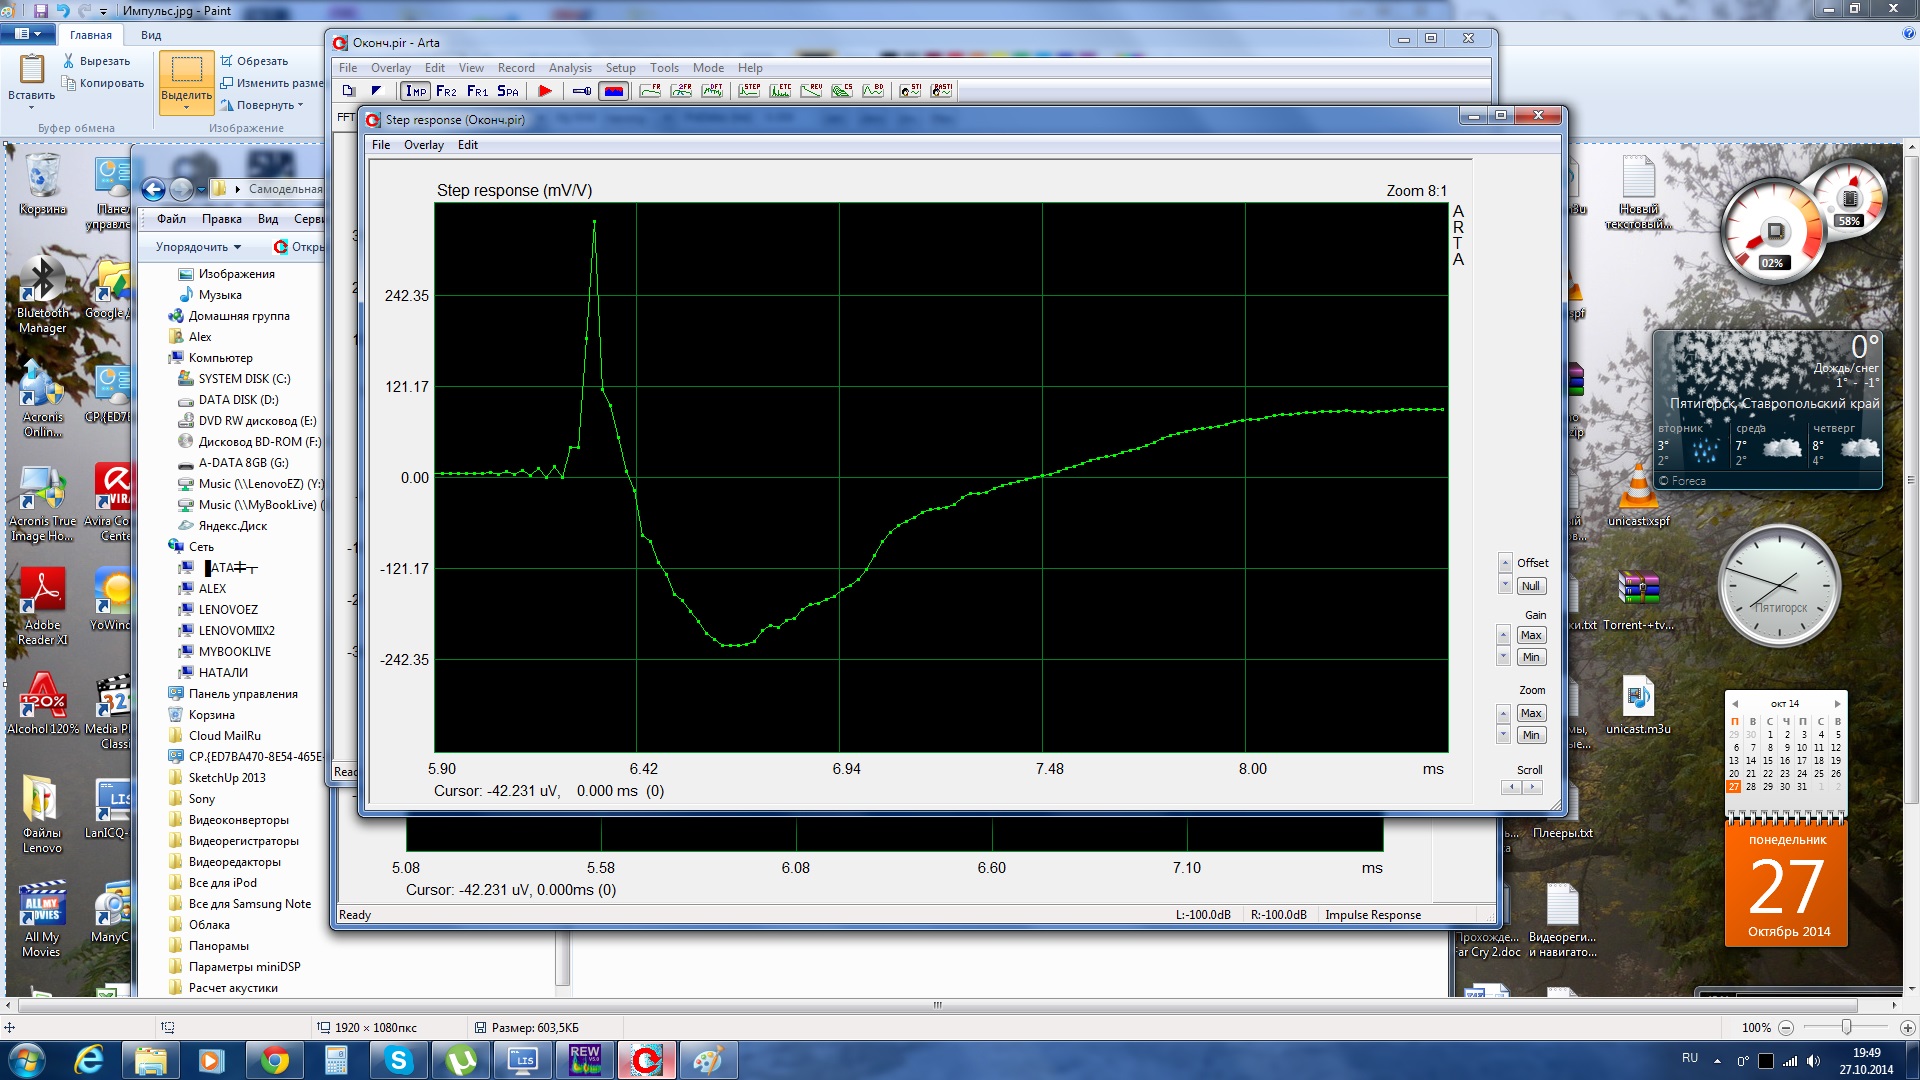Click the Scroll left arrow
The image size is (1920, 1080).
(1512, 787)
